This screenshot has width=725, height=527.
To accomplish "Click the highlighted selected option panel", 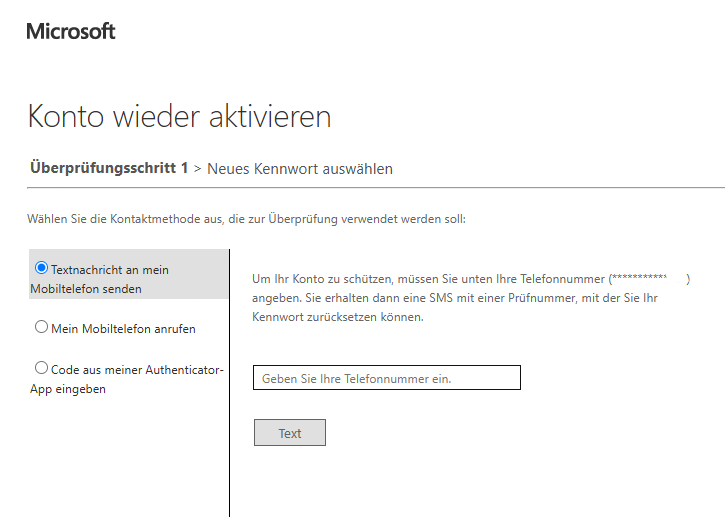I will coord(129,274).
